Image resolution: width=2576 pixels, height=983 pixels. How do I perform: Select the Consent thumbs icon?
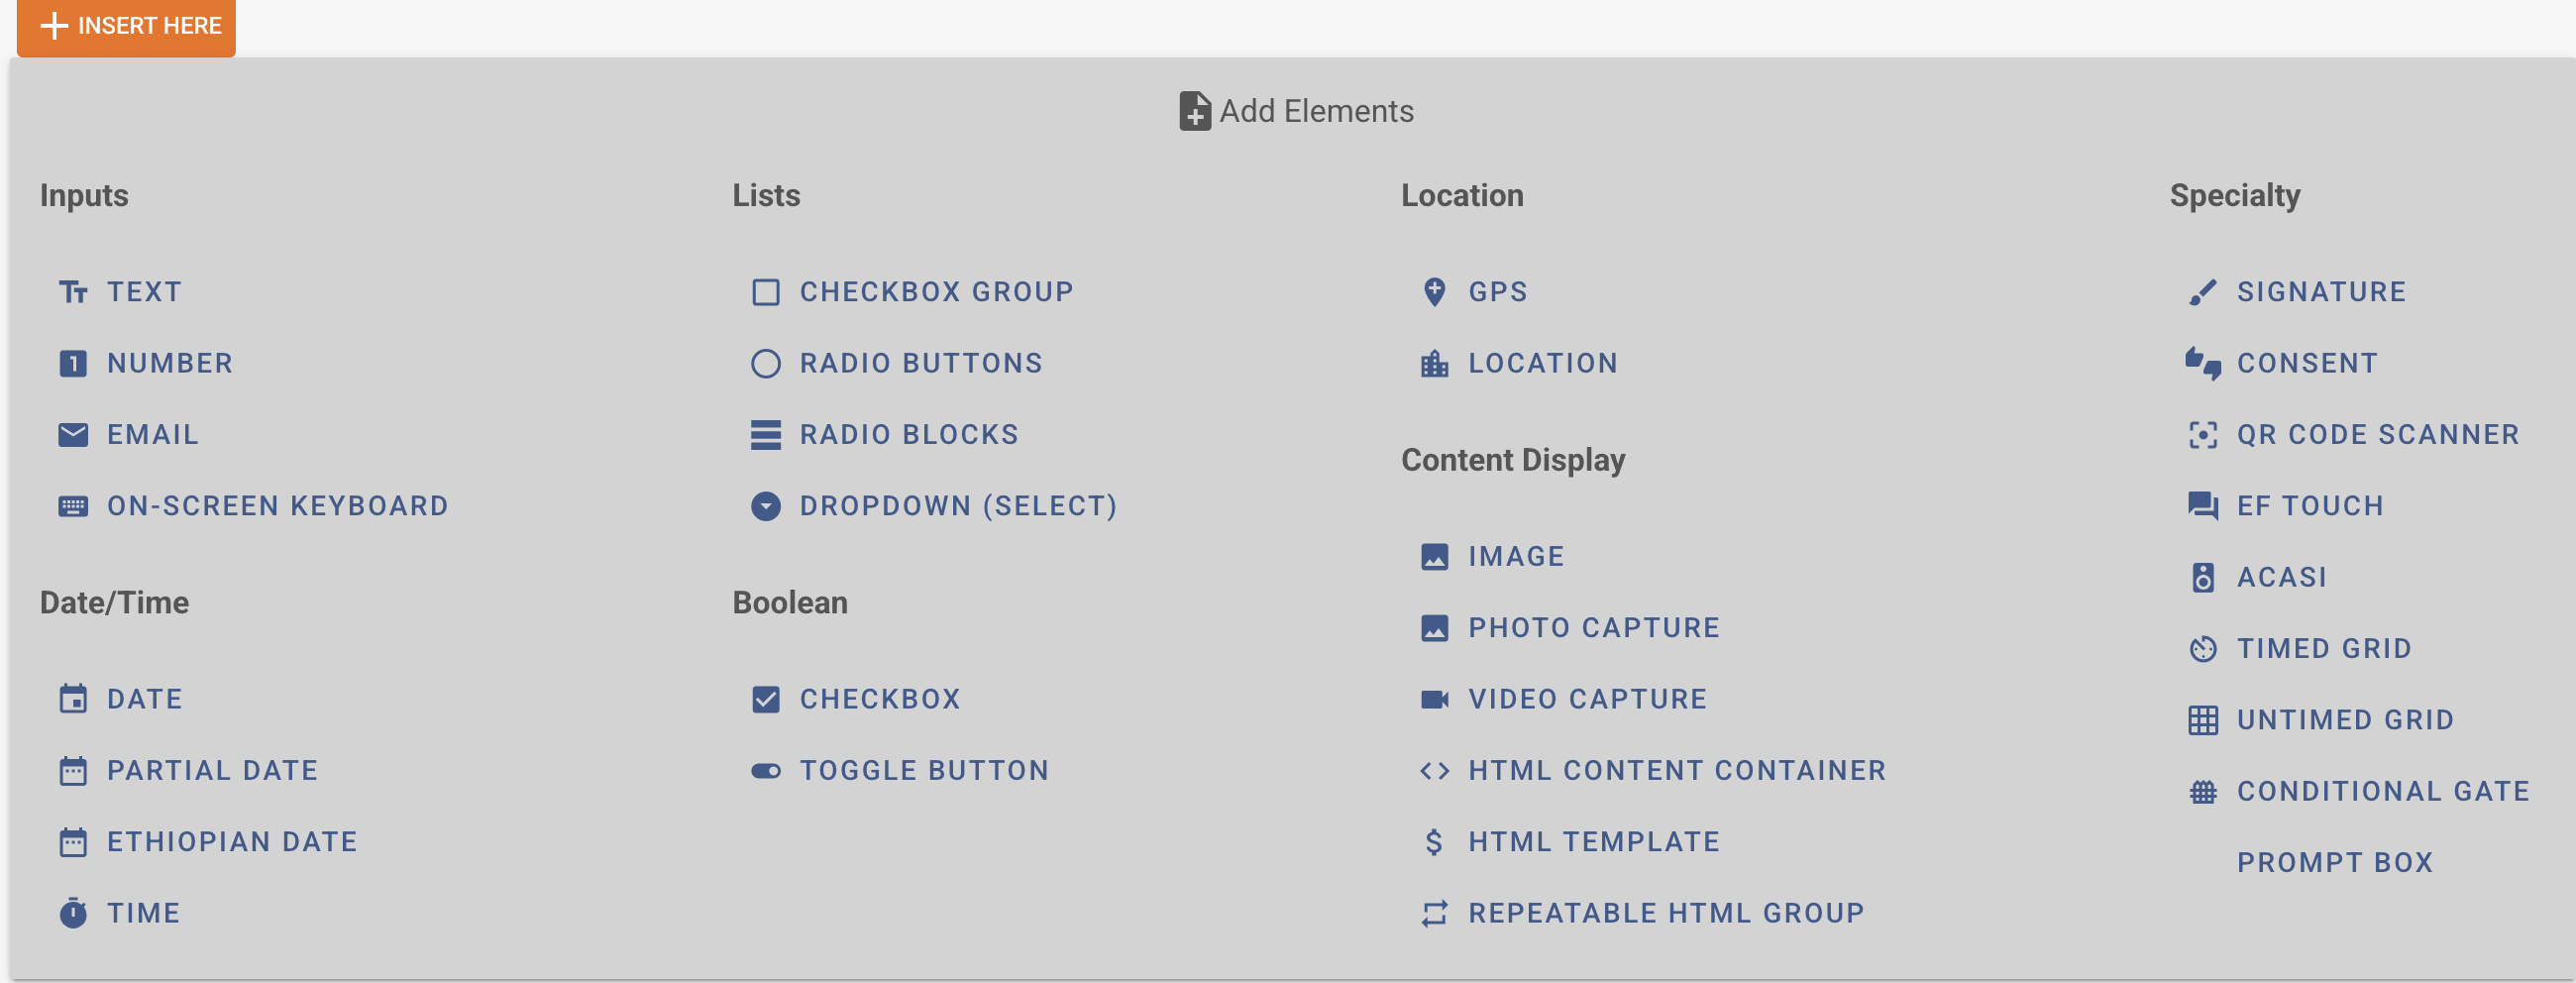click(2202, 363)
